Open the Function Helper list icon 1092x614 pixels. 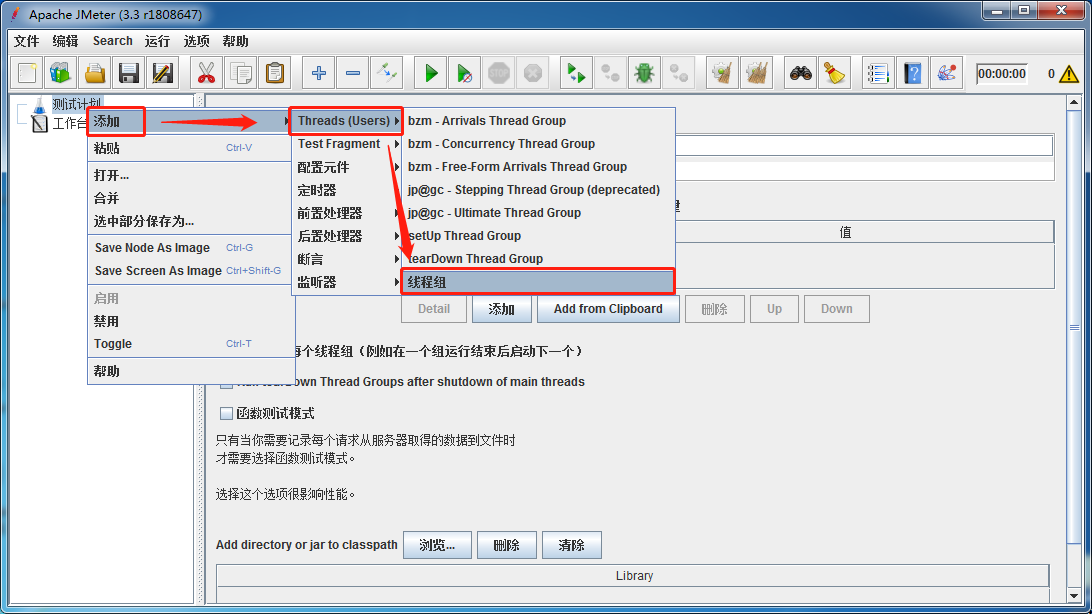click(878, 73)
